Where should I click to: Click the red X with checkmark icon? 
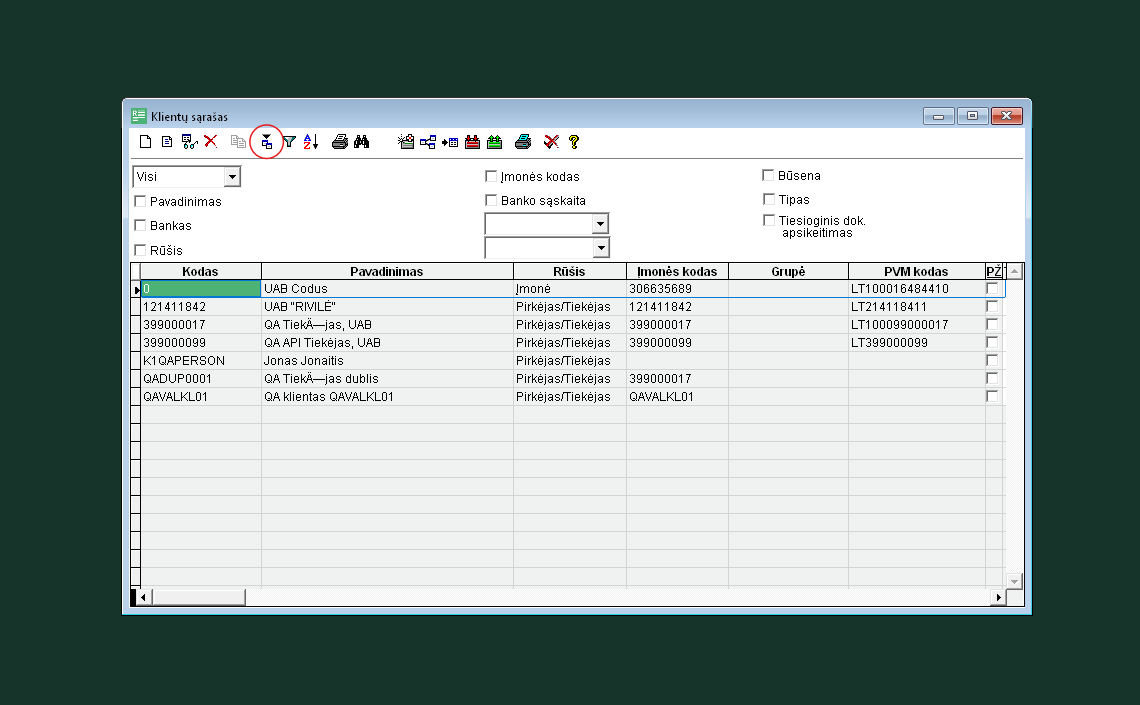551,142
